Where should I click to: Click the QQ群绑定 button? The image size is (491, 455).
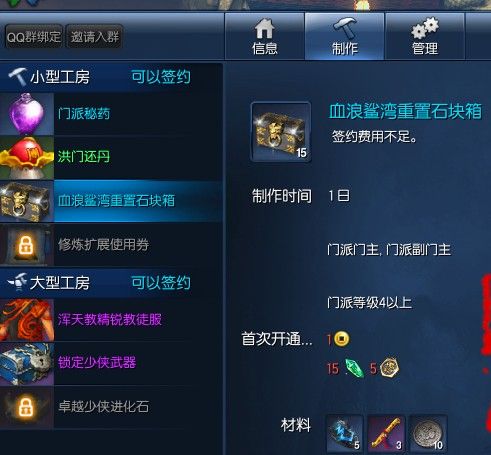pyautogui.click(x=34, y=36)
